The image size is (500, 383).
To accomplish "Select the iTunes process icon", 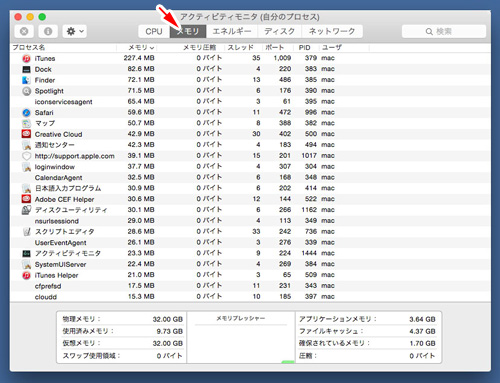I will pos(26,59).
